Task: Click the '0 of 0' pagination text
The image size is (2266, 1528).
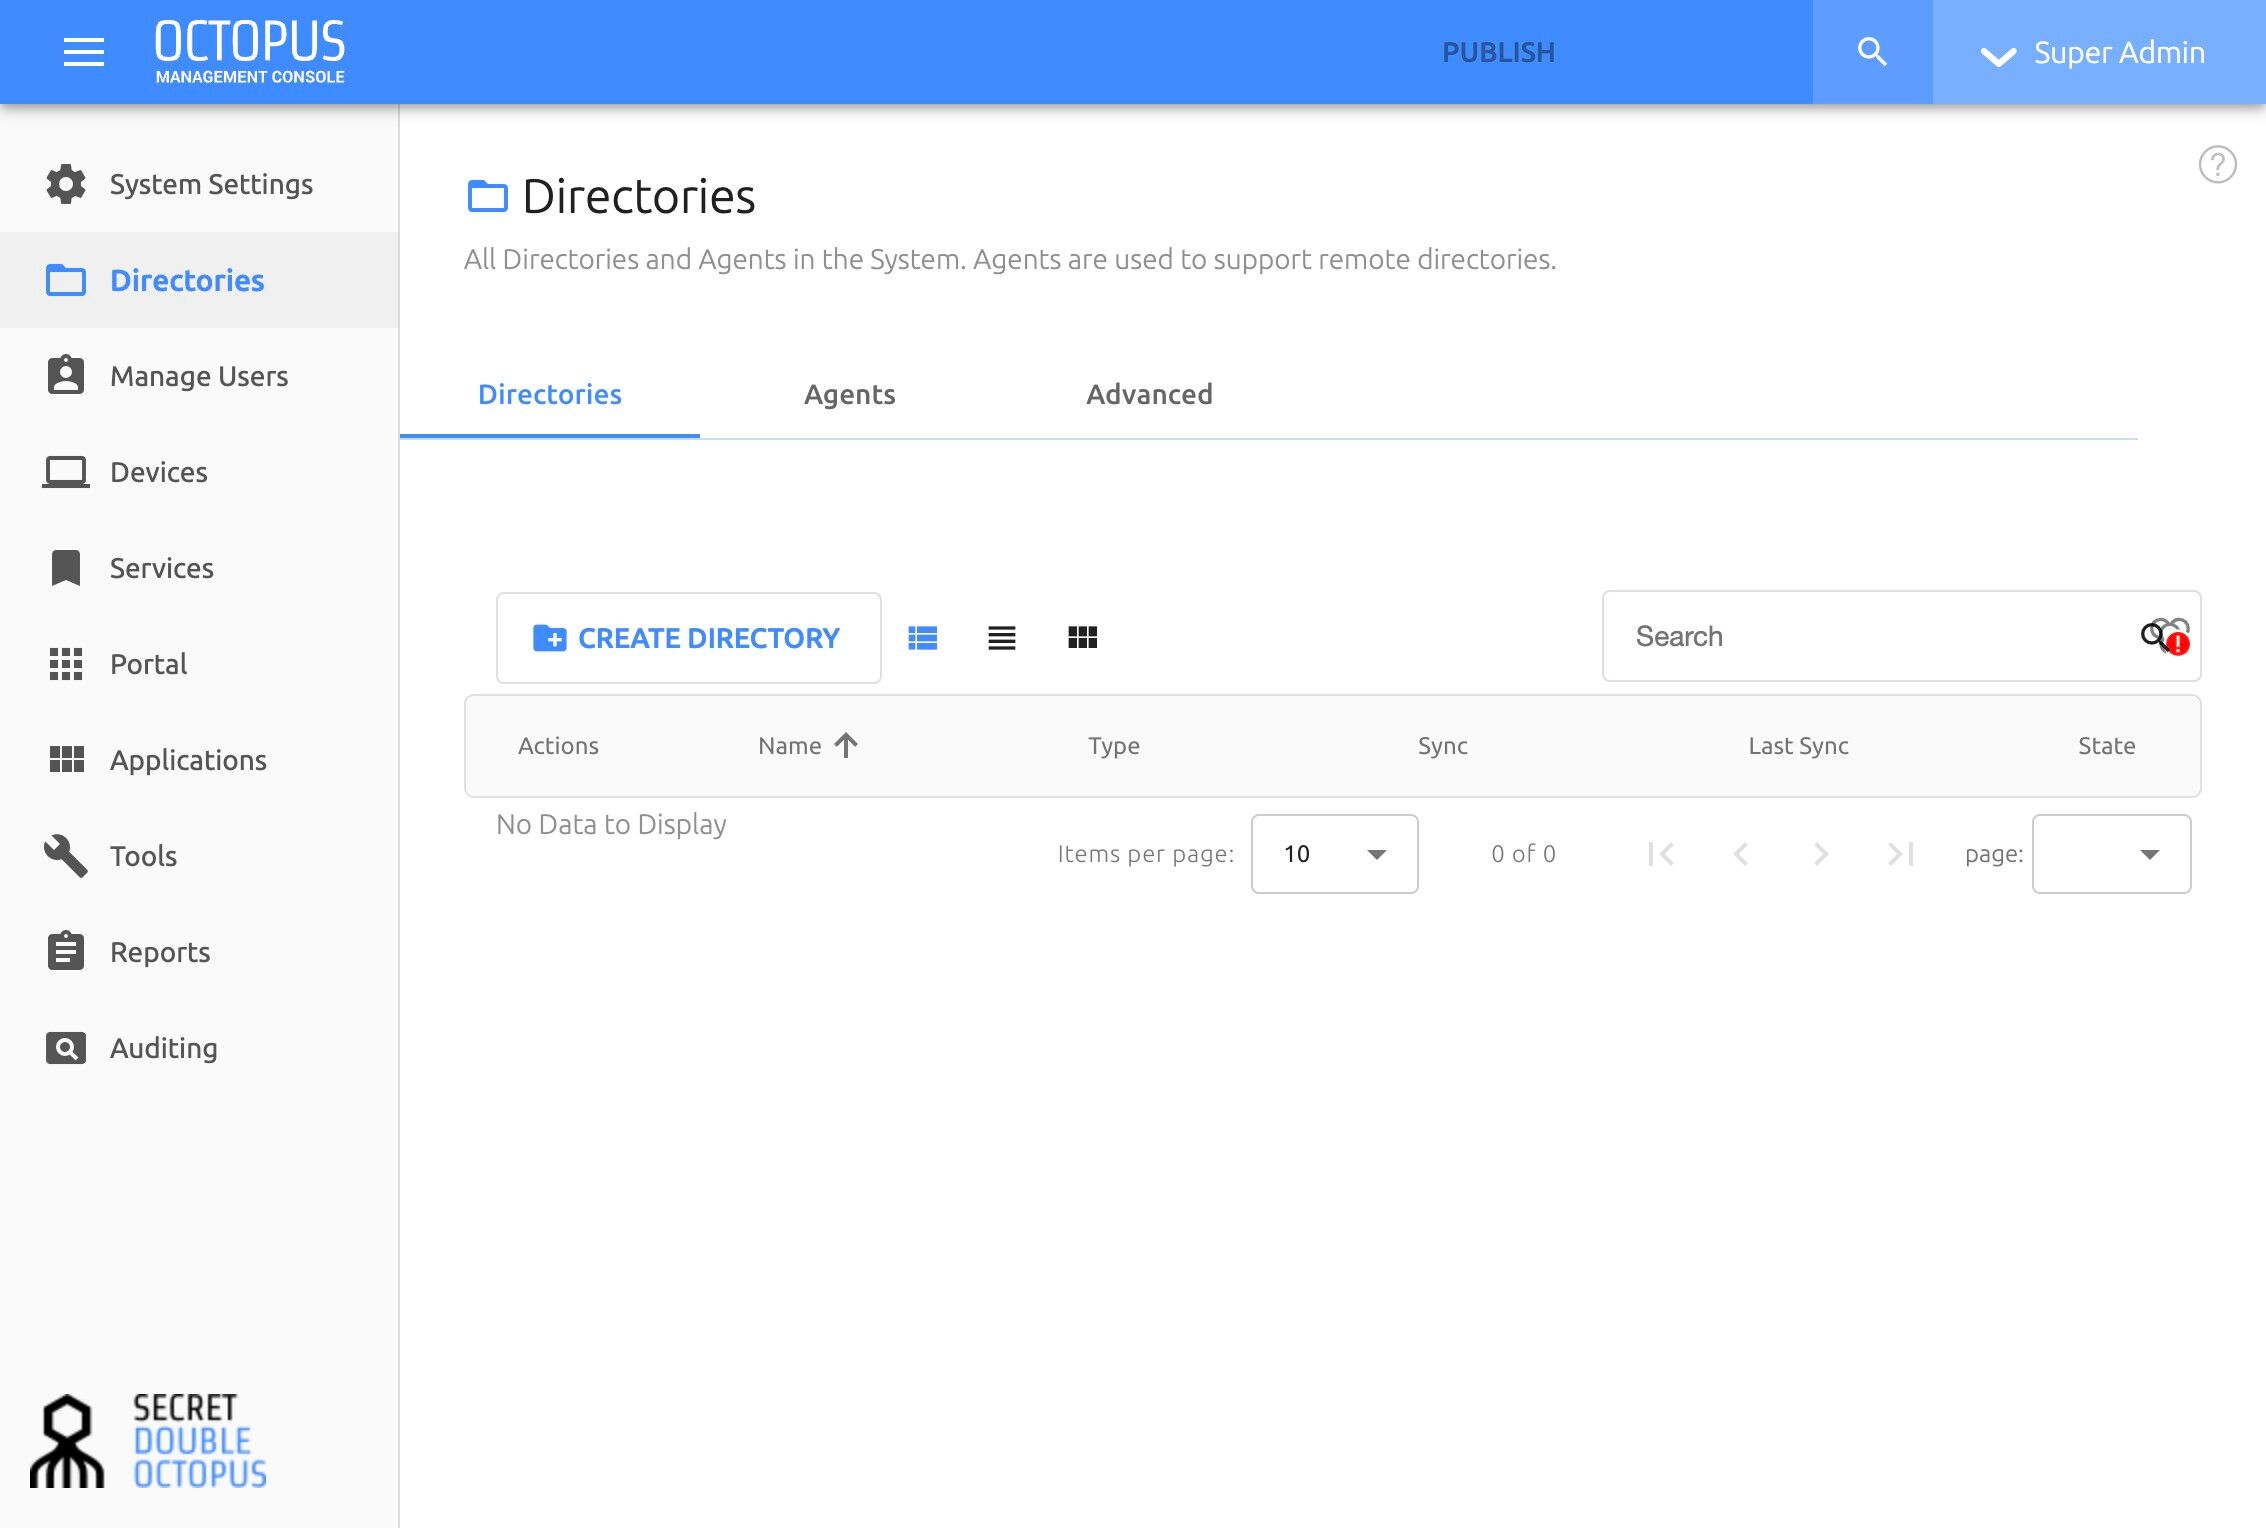Action: click(x=1523, y=854)
